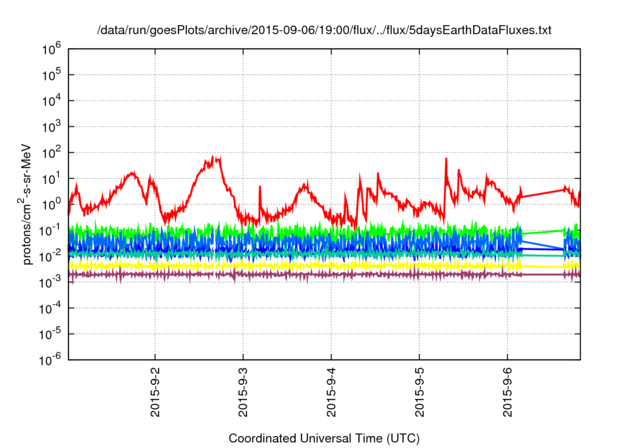The image size is (640, 448).
Task: Select the 10^-6 y-axis tick label
Action: 51,360
